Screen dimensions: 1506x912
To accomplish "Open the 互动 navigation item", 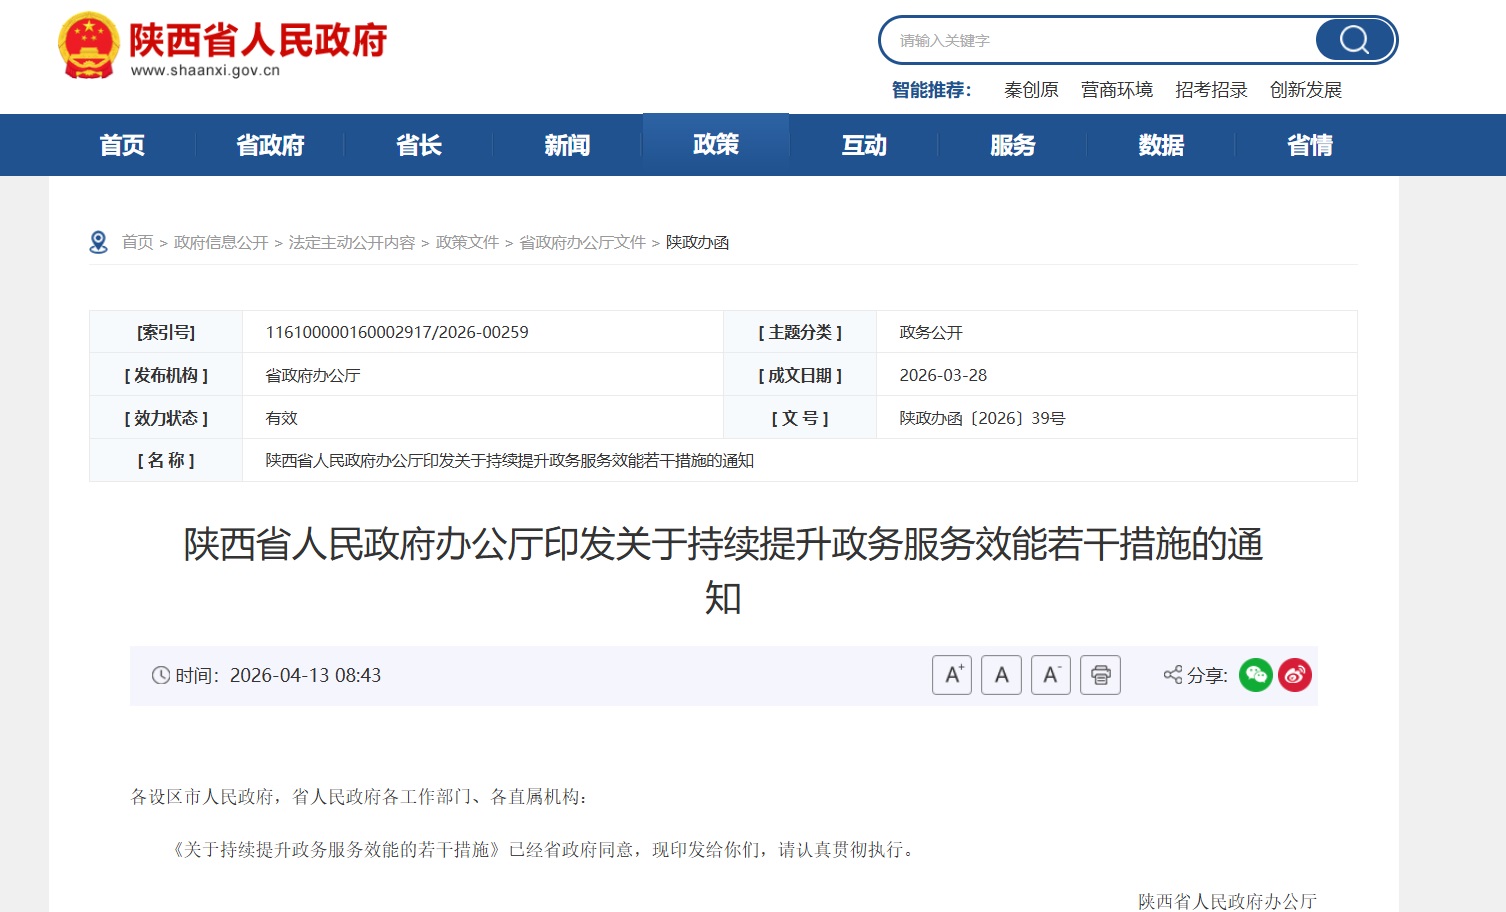I will (862, 145).
